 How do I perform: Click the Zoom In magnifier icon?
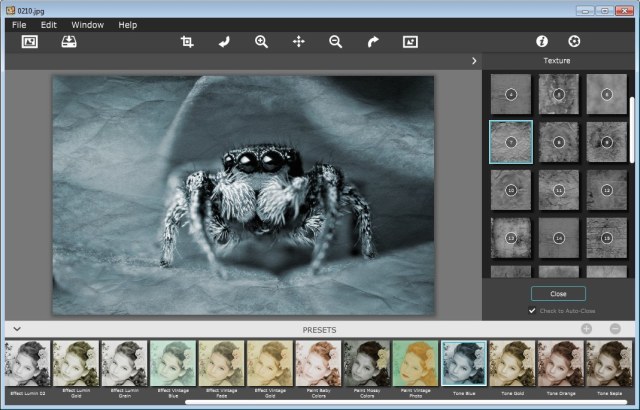(261, 42)
